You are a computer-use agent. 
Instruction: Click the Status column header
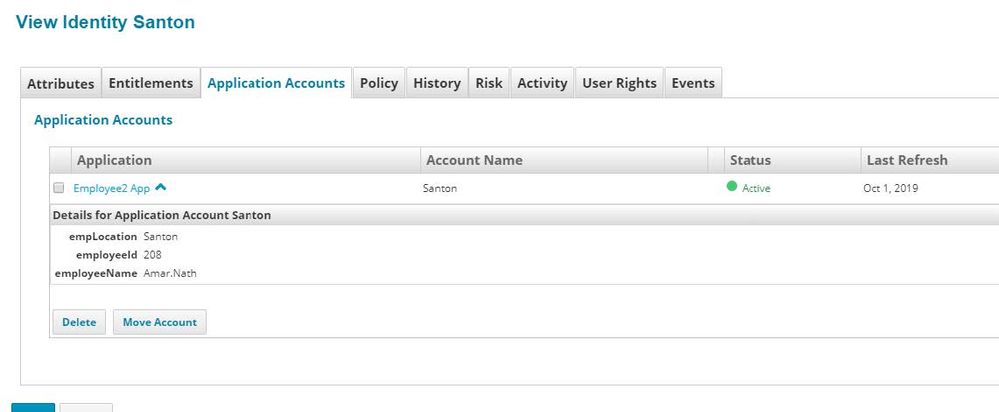click(750, 160)
